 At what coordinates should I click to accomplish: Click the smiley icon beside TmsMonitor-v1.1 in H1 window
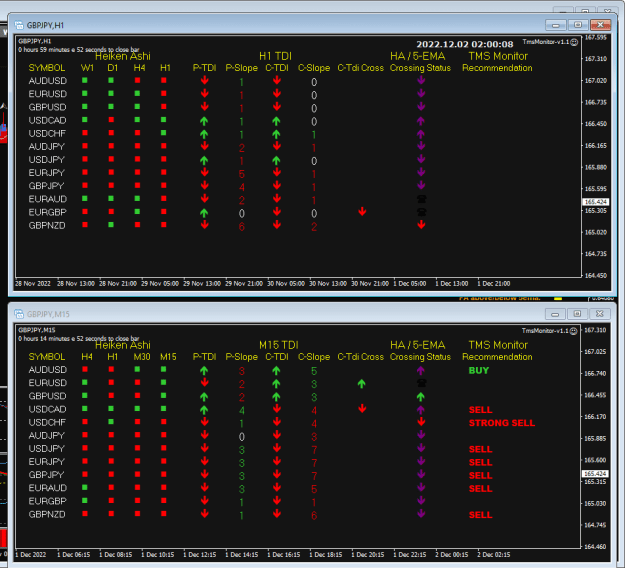click(x=574, y=42)
